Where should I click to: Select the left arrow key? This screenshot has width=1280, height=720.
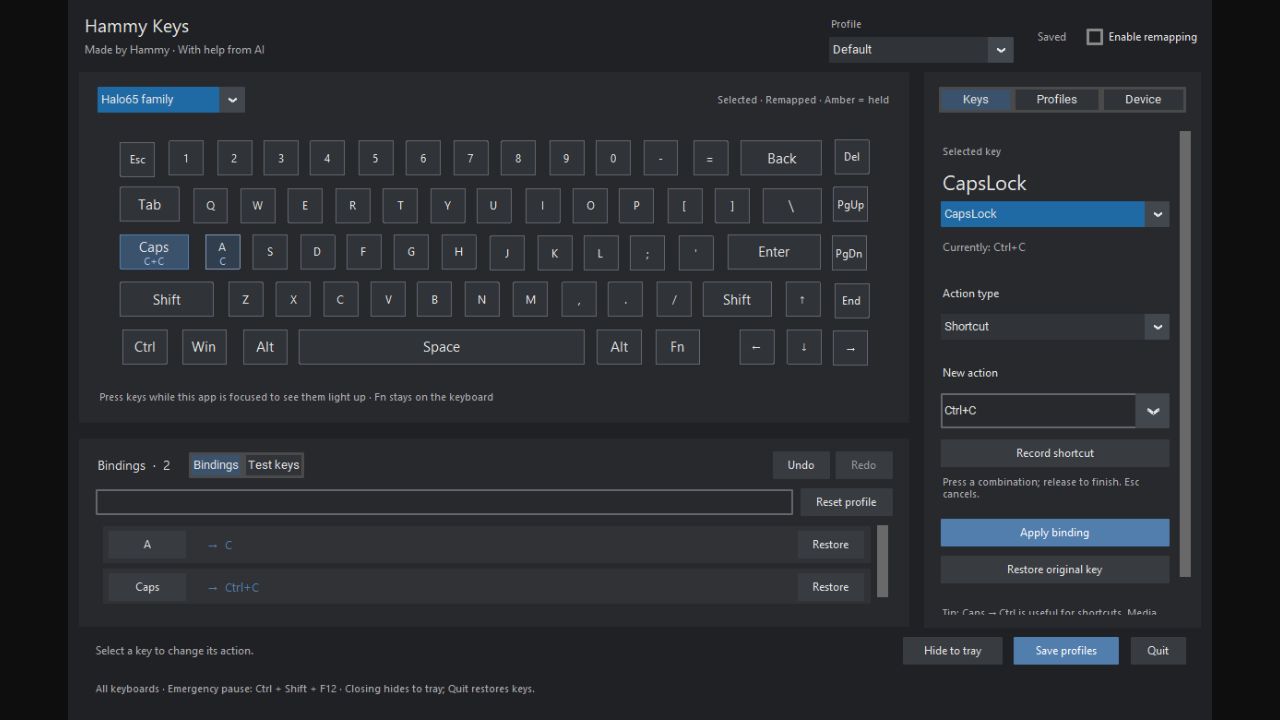point(756,347)
